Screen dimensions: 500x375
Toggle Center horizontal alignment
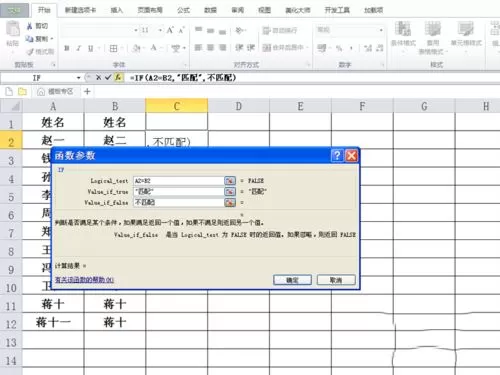coord(210,48)
